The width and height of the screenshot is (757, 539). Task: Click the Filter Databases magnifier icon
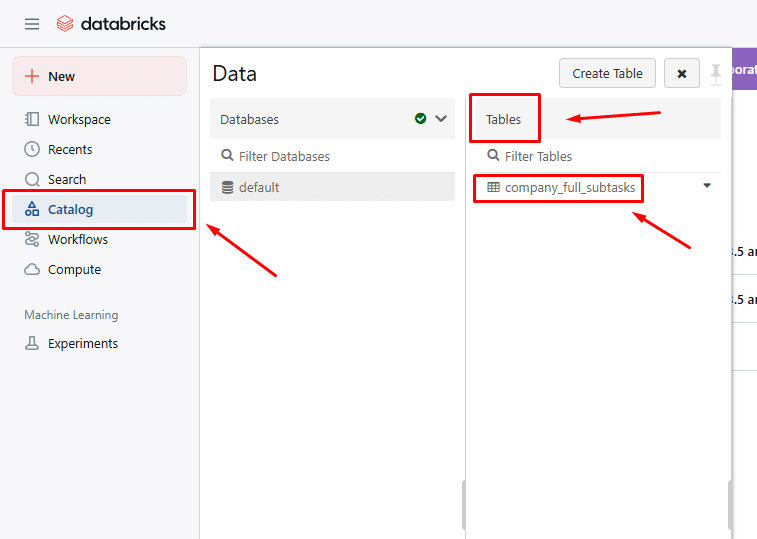(227, 155)
